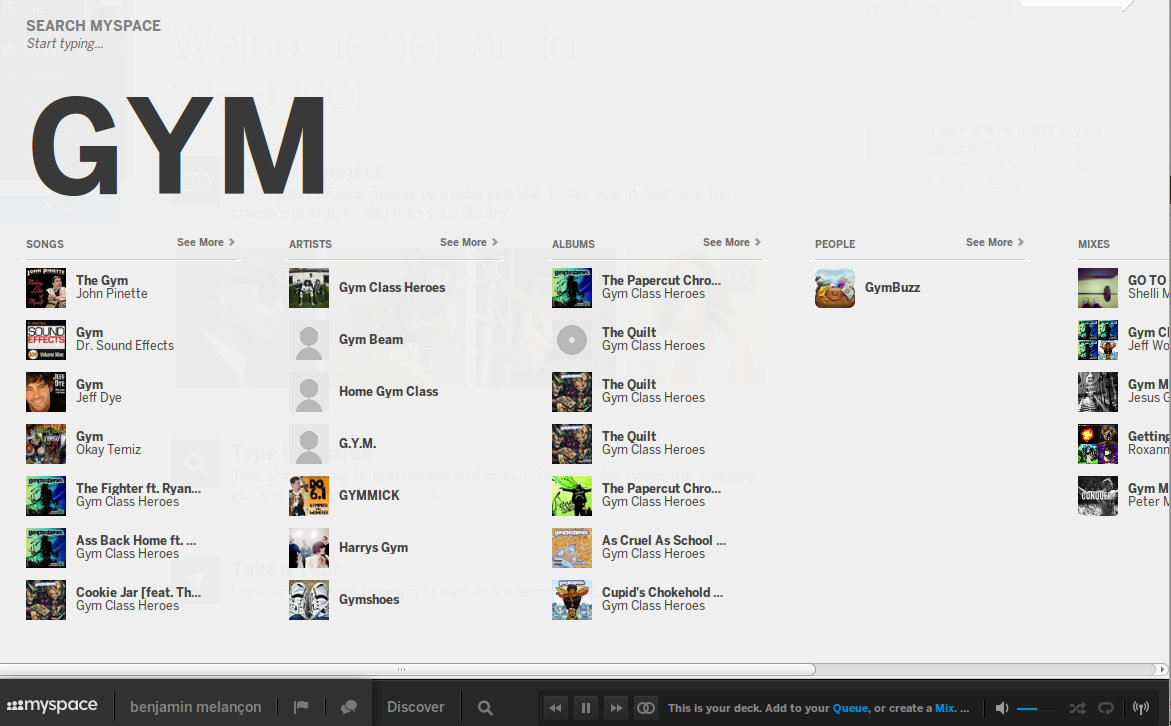The width and height of the screenshot is (1171, 726).
Task: Expand See More for Albums
Action: (732, 242)
